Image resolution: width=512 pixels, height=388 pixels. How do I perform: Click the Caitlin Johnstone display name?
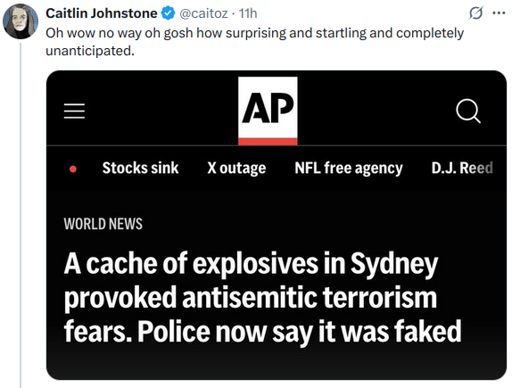tap(101, 14)
